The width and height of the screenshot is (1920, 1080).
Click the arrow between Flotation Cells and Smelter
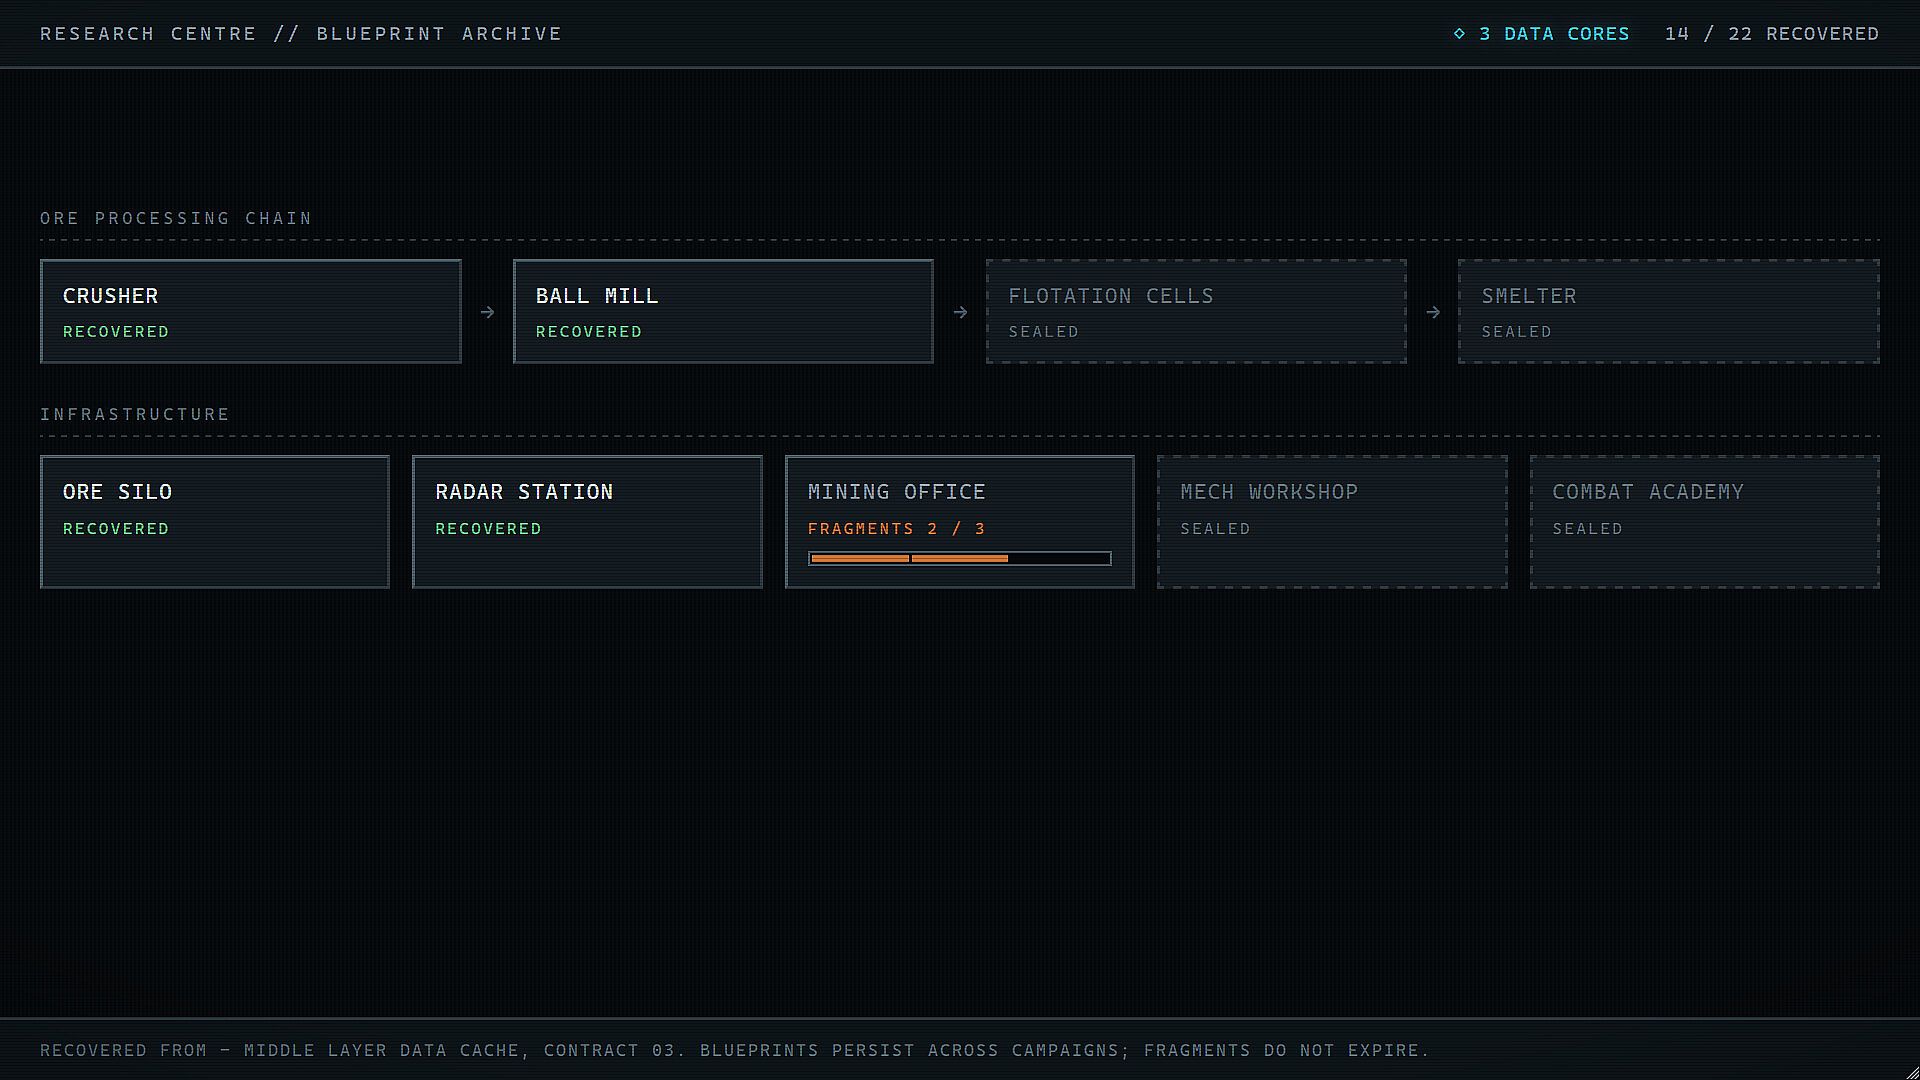pyautogui.click(x=1433, y=312)
